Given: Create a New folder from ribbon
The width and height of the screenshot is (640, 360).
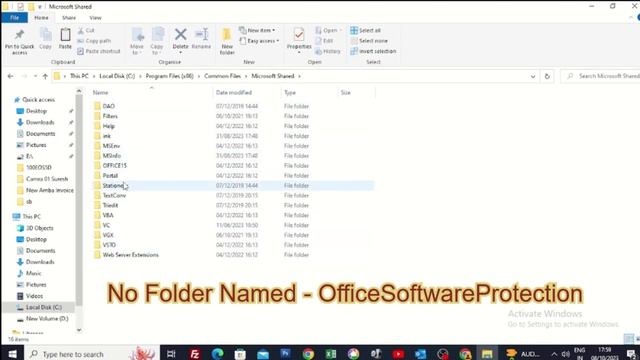Looking at the screenshot, I should tap(227, 42).
